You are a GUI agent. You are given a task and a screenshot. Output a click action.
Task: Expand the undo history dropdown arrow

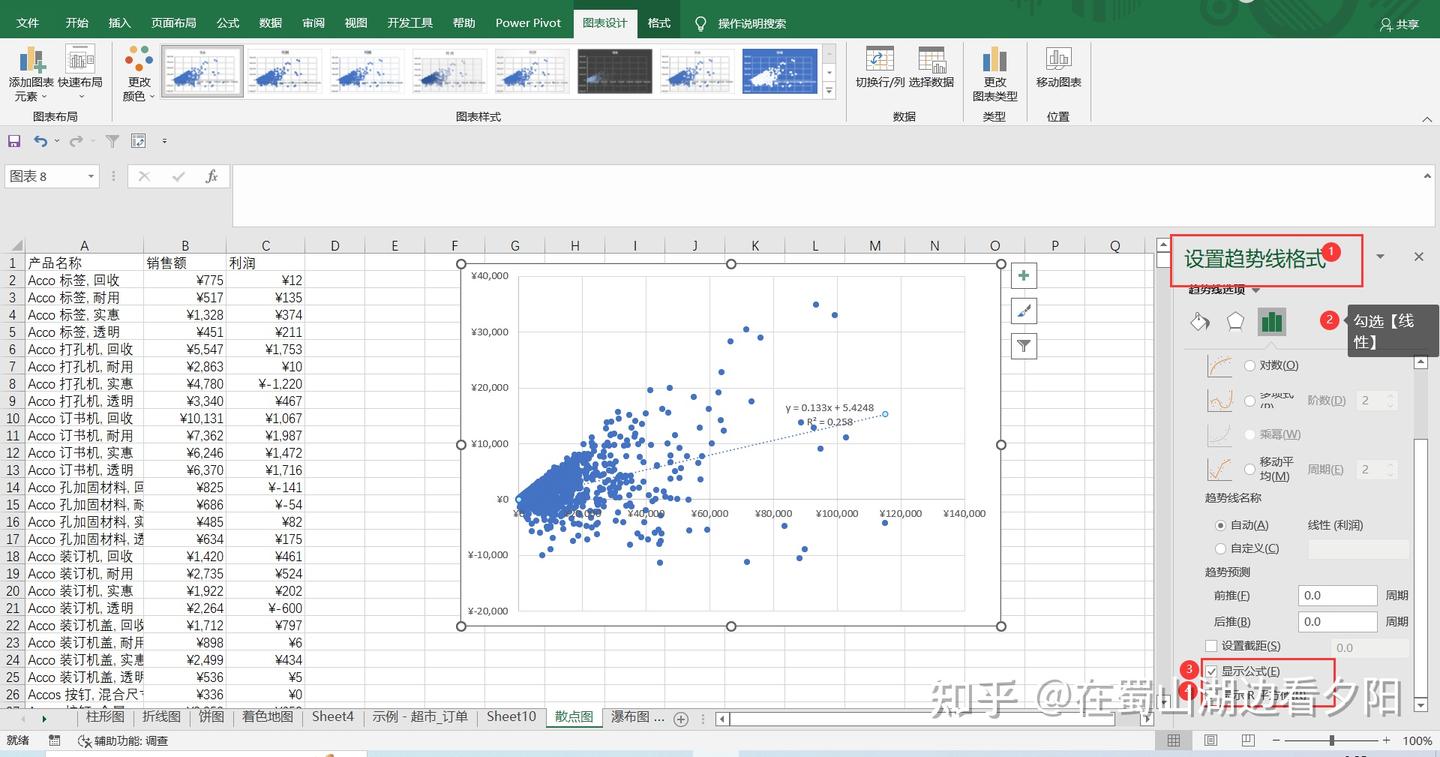tap(57, 141)
